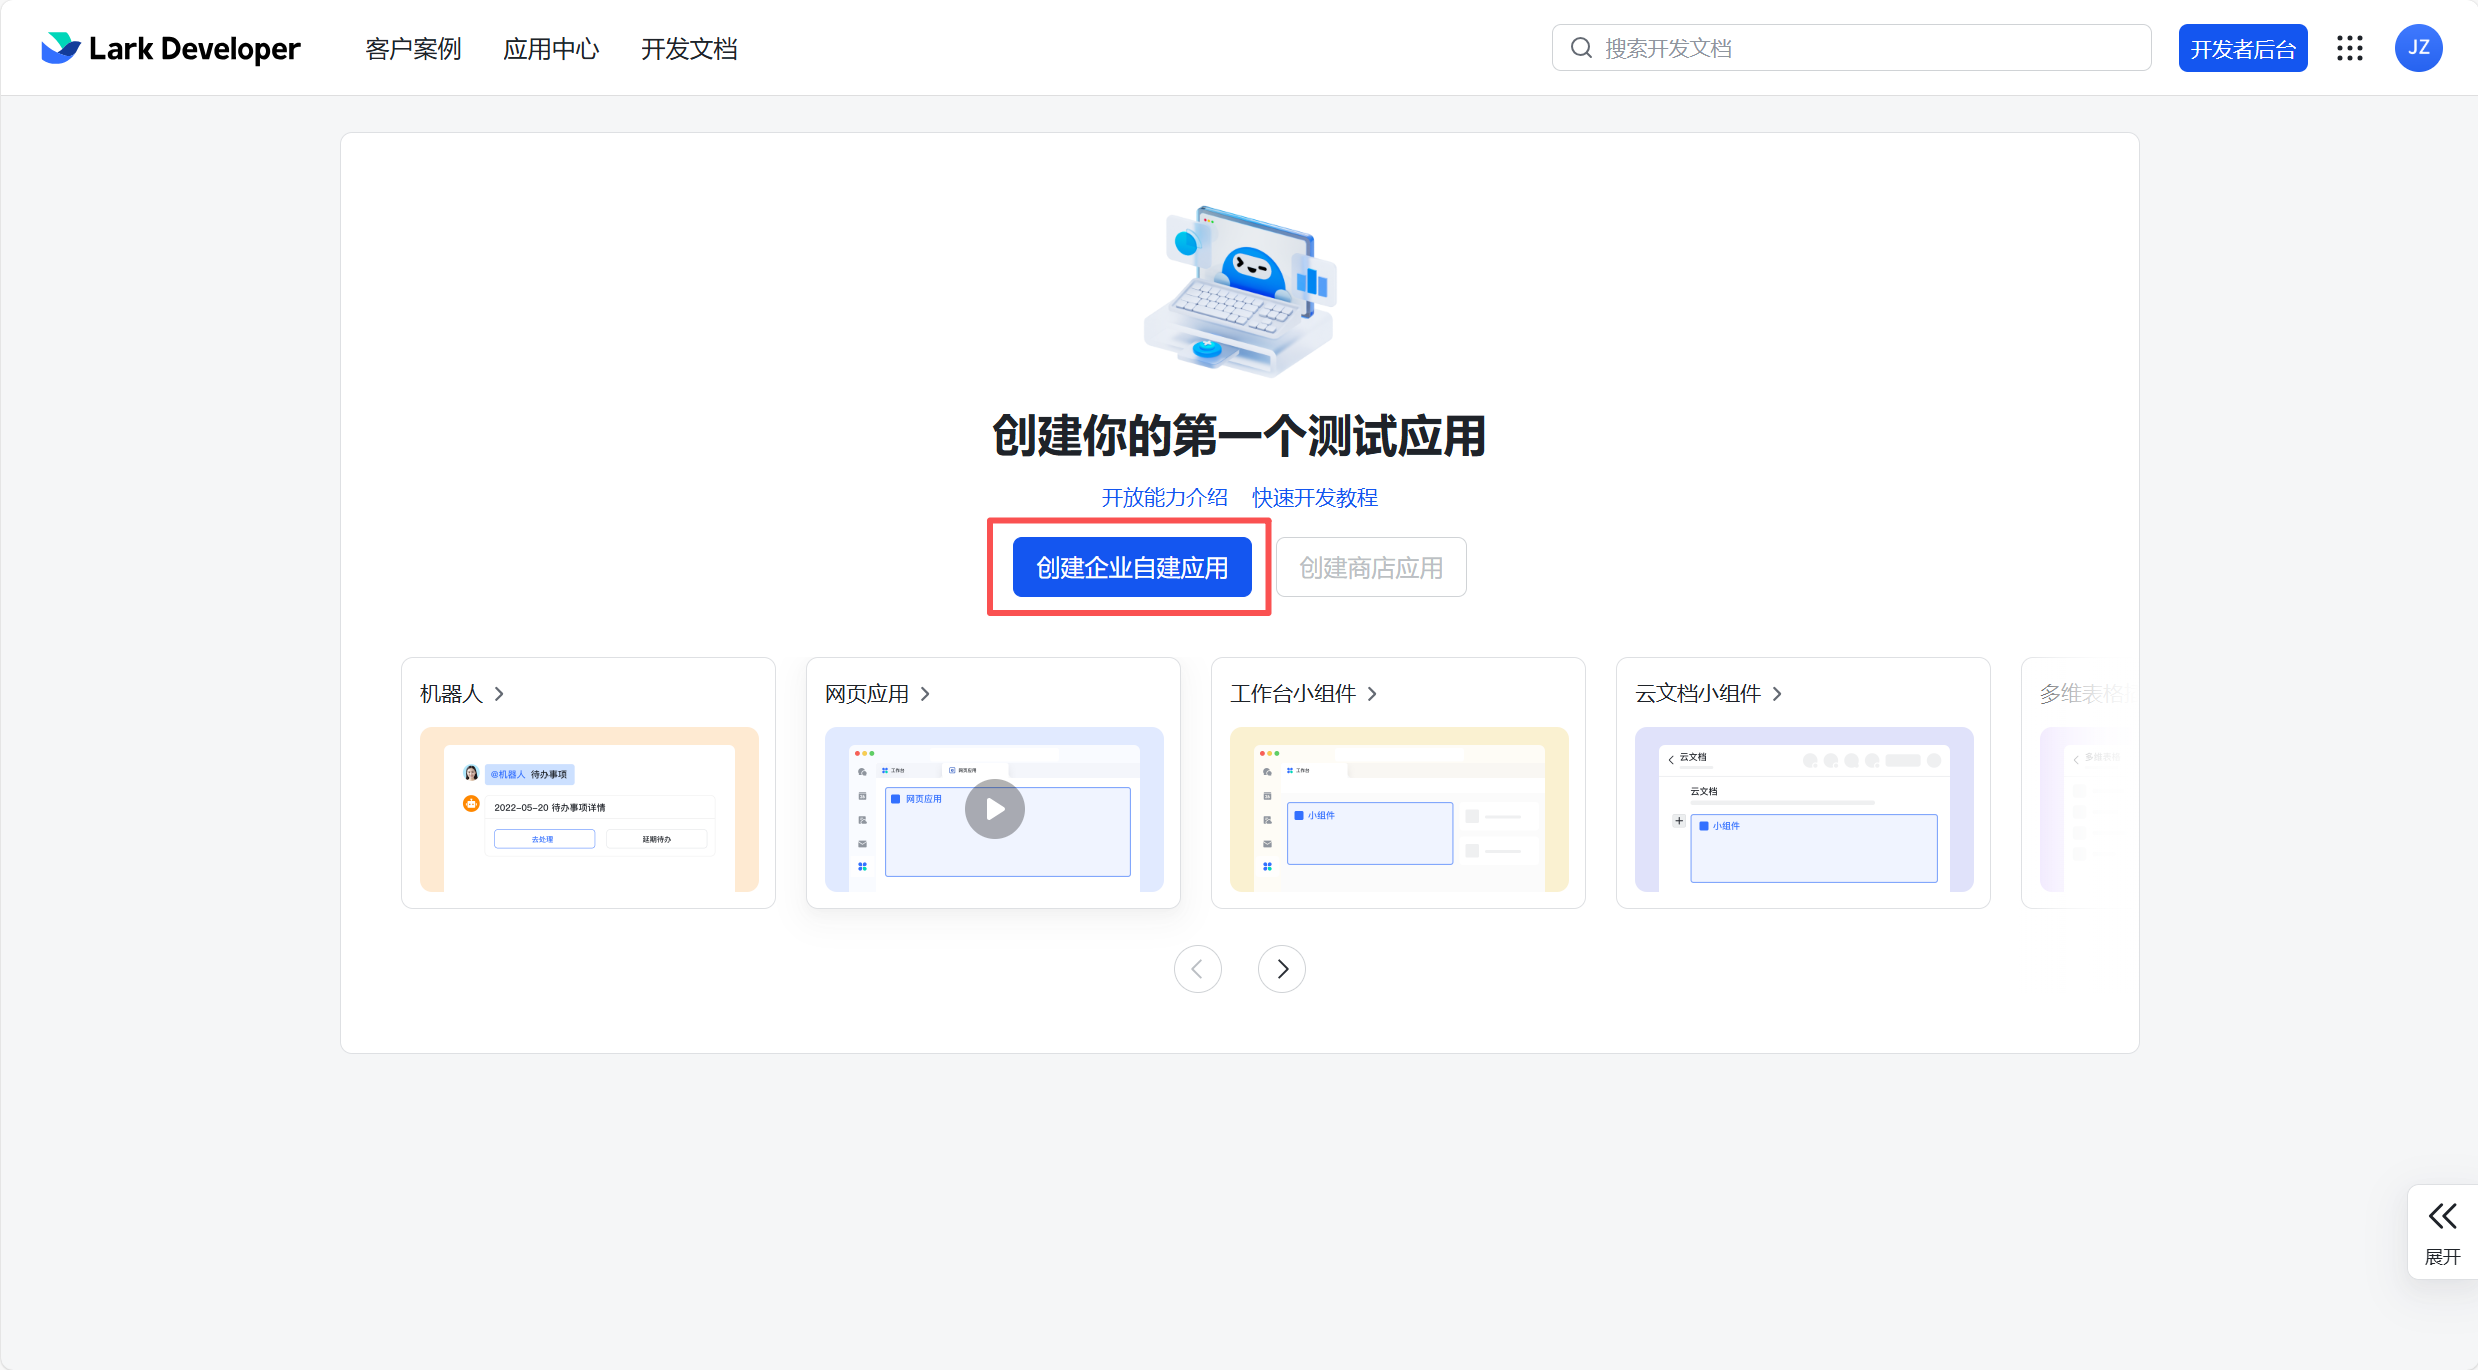This screenshot has width=2478, height=1370.
Task: Expand the collapsed 展开 side panel
Action: point(2442,1231)
